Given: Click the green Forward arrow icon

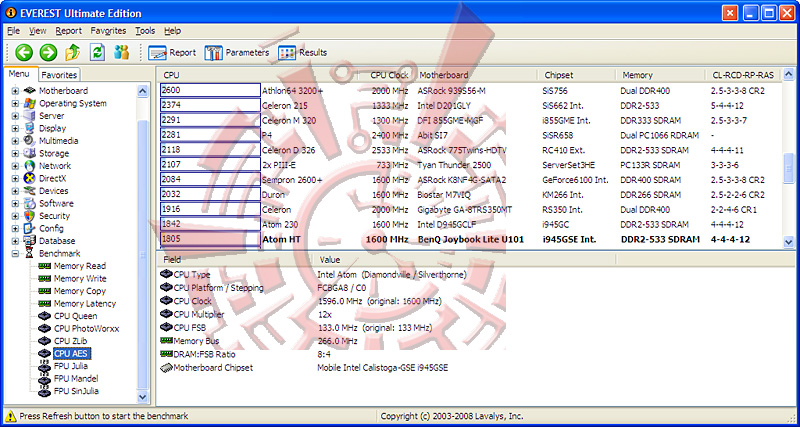Looking at the screenshot, I should 48,52.
